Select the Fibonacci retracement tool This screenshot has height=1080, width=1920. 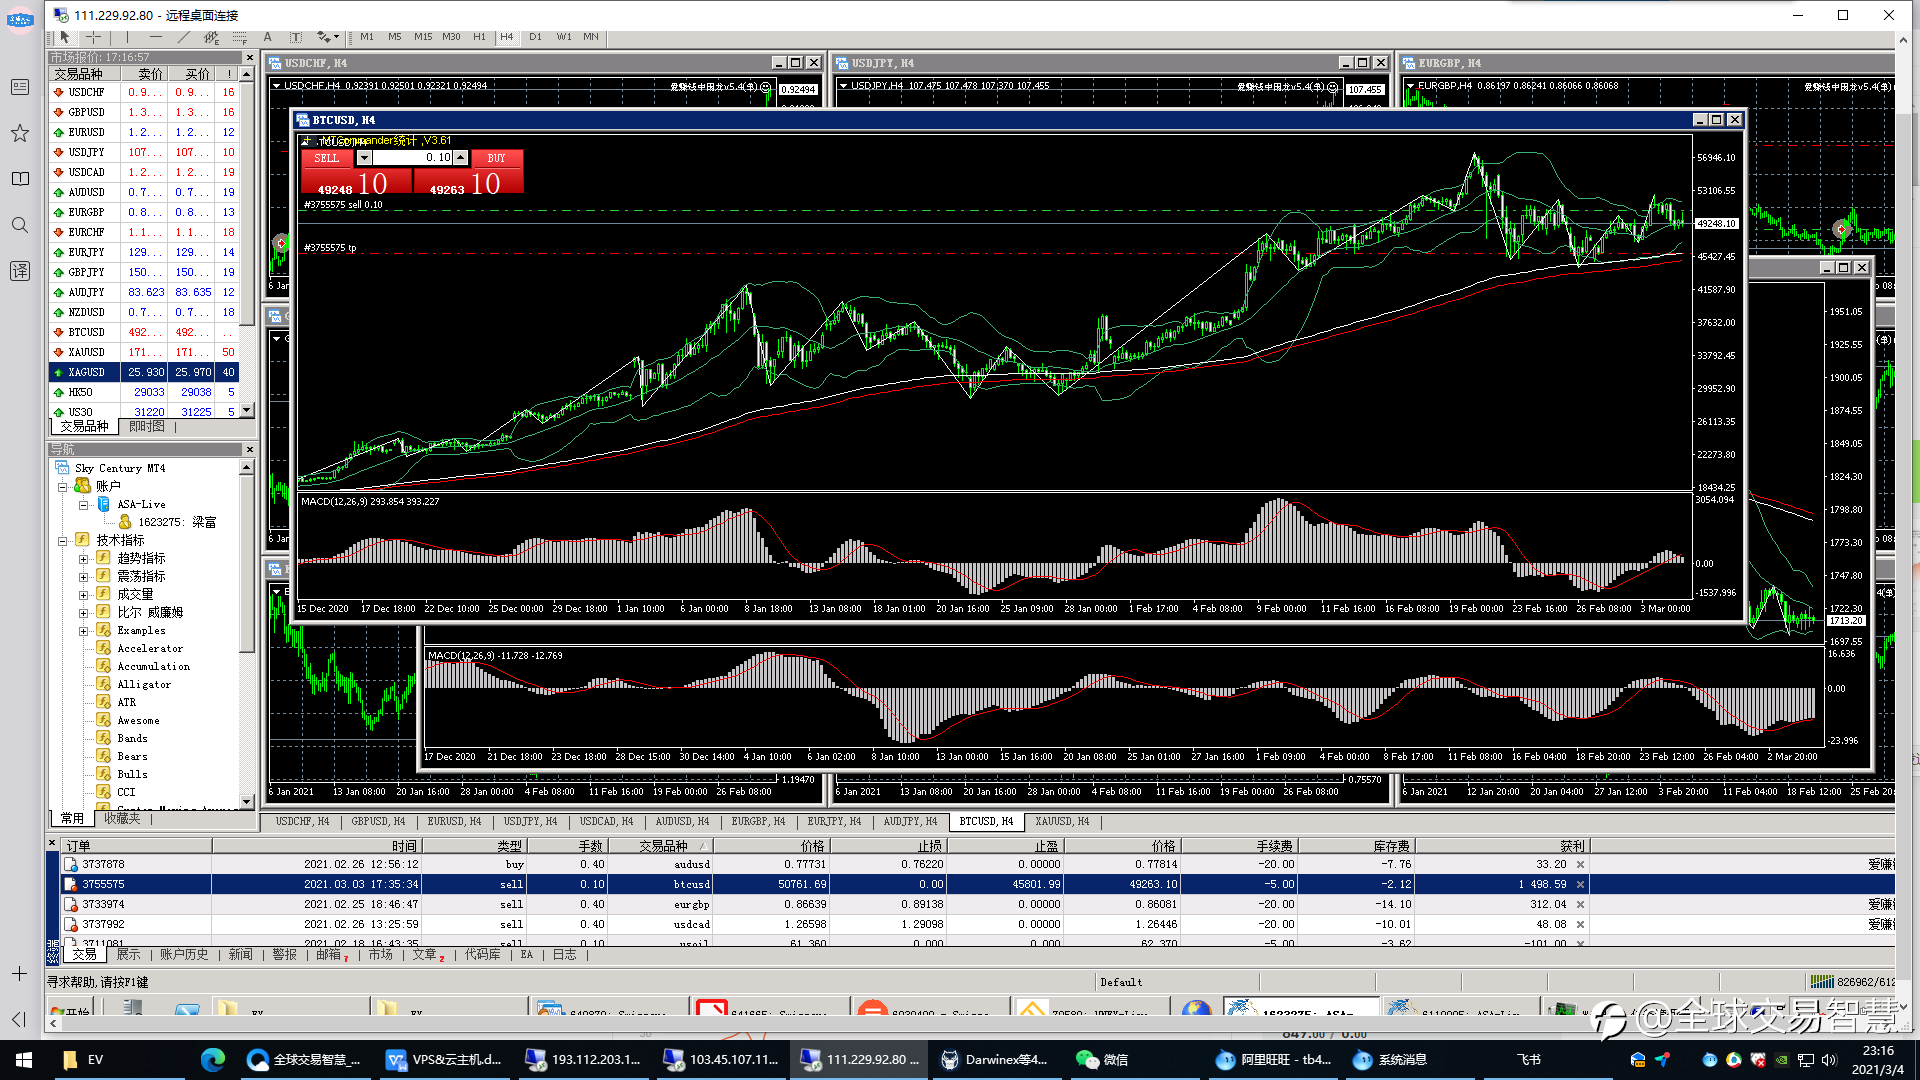coord(239,37)
